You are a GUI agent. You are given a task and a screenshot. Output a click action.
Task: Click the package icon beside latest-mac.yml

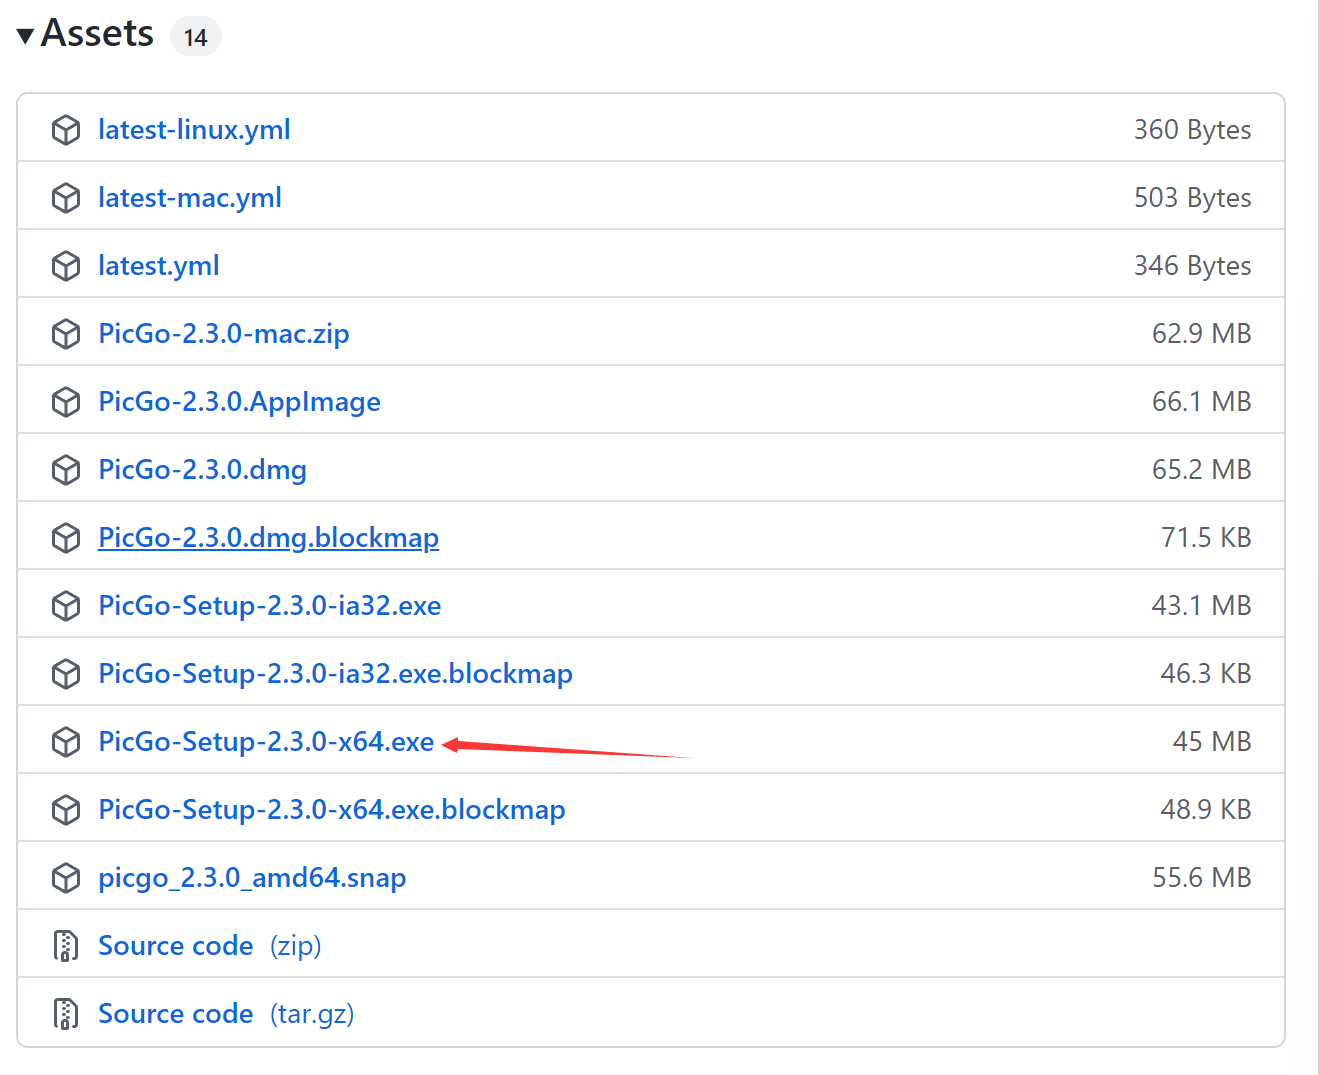click(x=66, y=198)
